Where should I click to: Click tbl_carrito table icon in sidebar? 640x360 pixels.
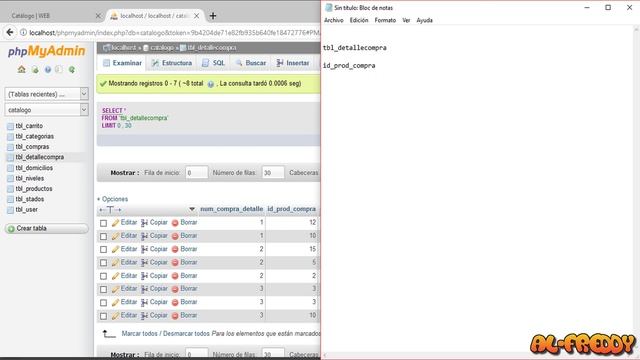[x=10, y=126]
